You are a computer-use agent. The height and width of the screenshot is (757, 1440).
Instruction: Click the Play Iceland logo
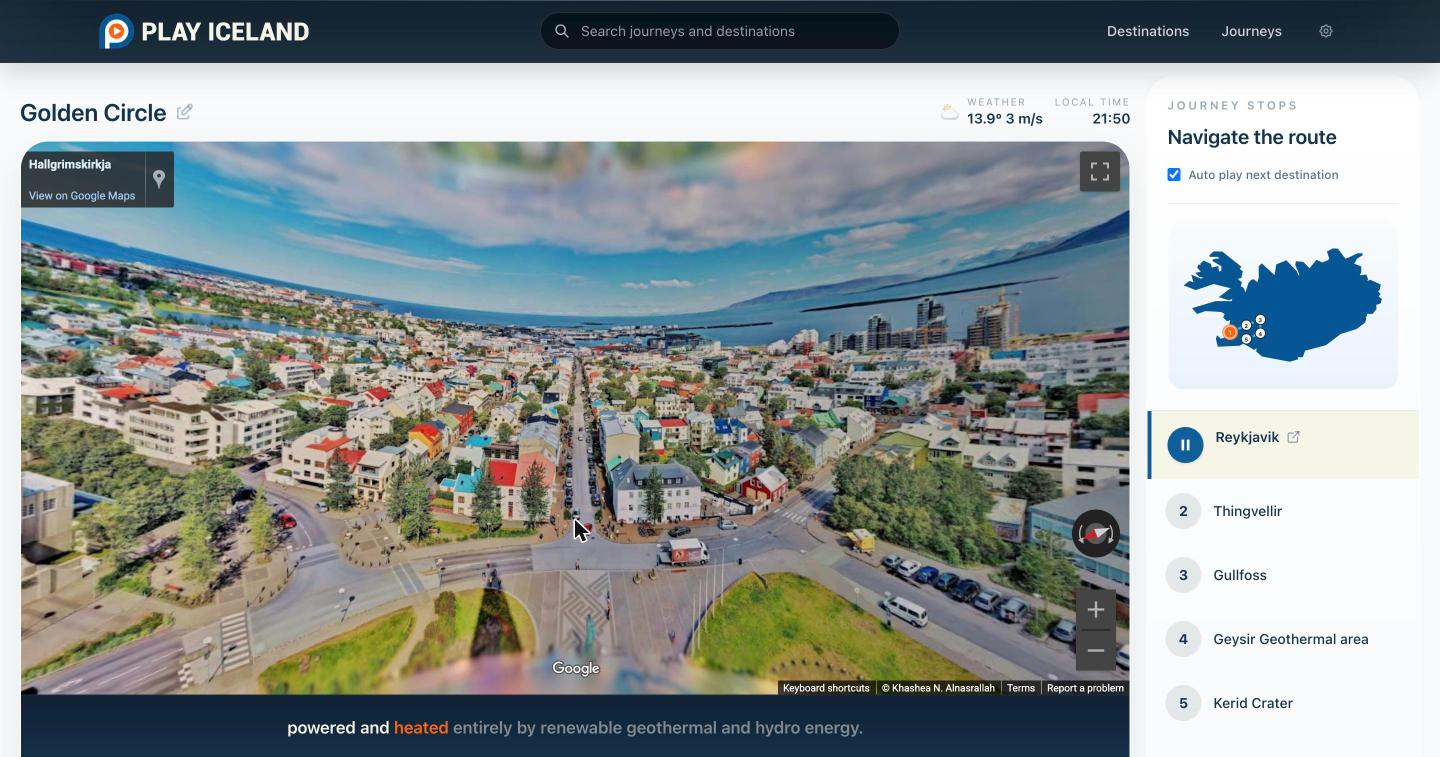pyautogui.click(x=205, y=31)
